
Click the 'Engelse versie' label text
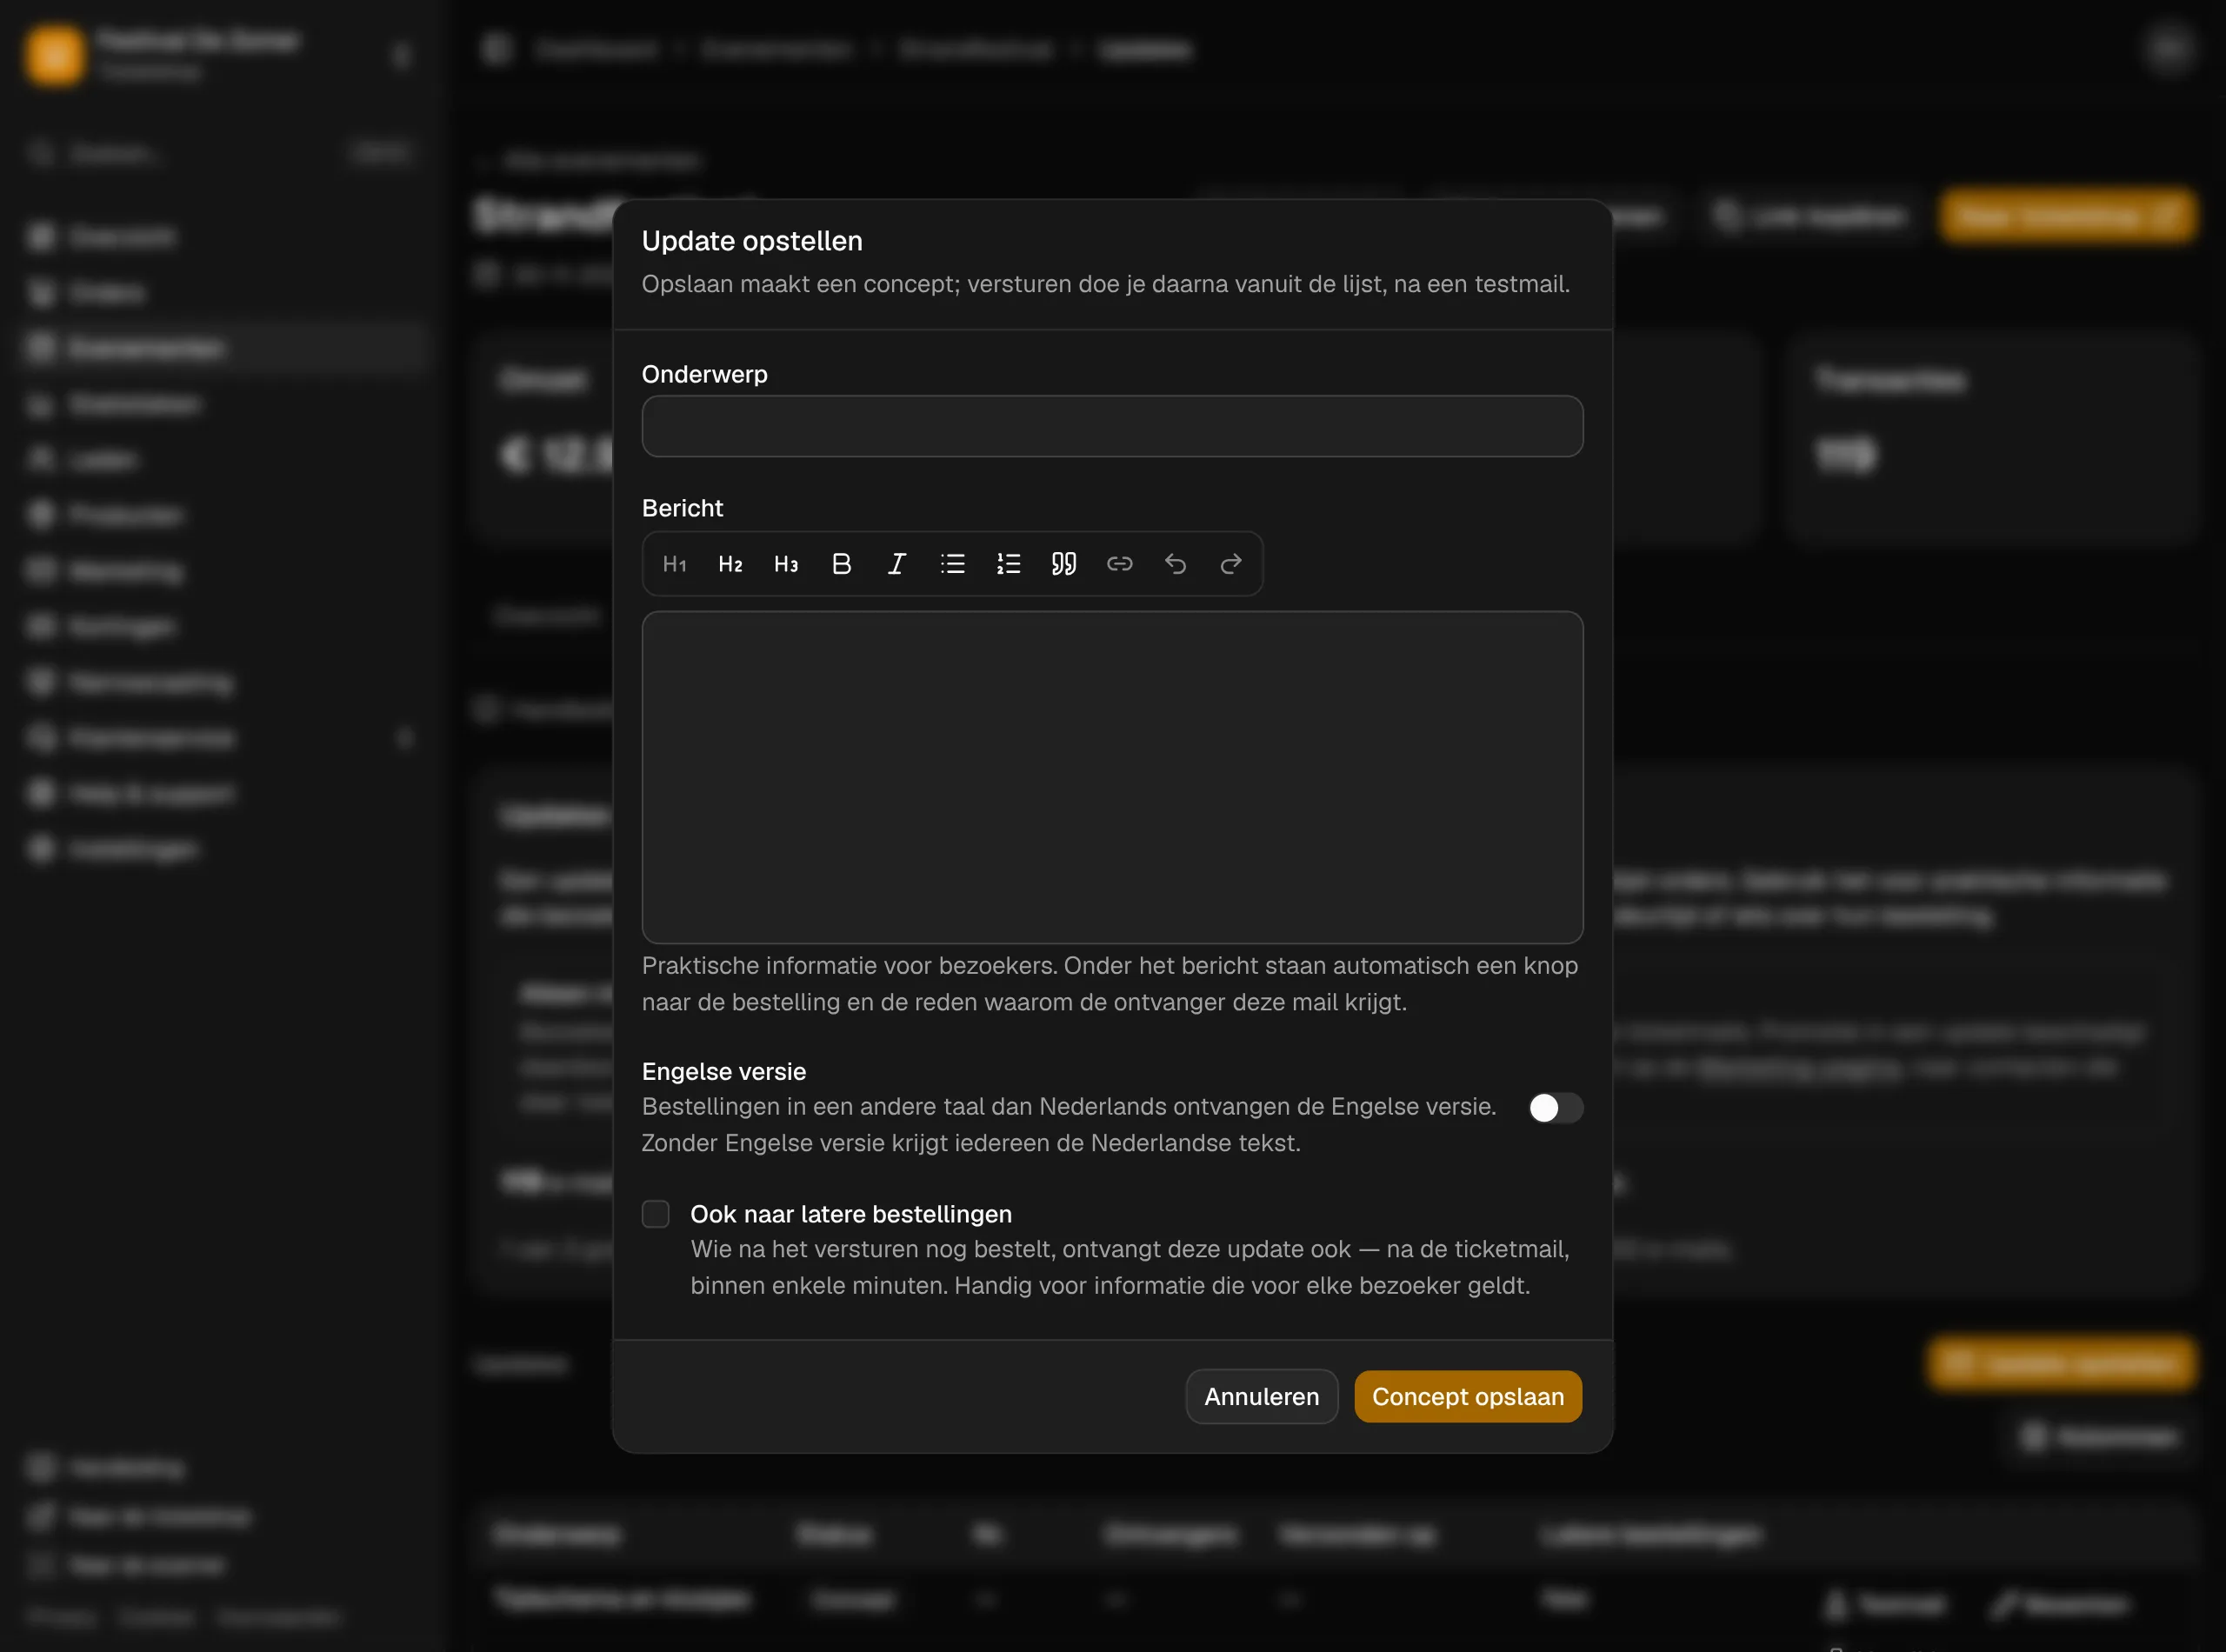tap(724, 1071)
